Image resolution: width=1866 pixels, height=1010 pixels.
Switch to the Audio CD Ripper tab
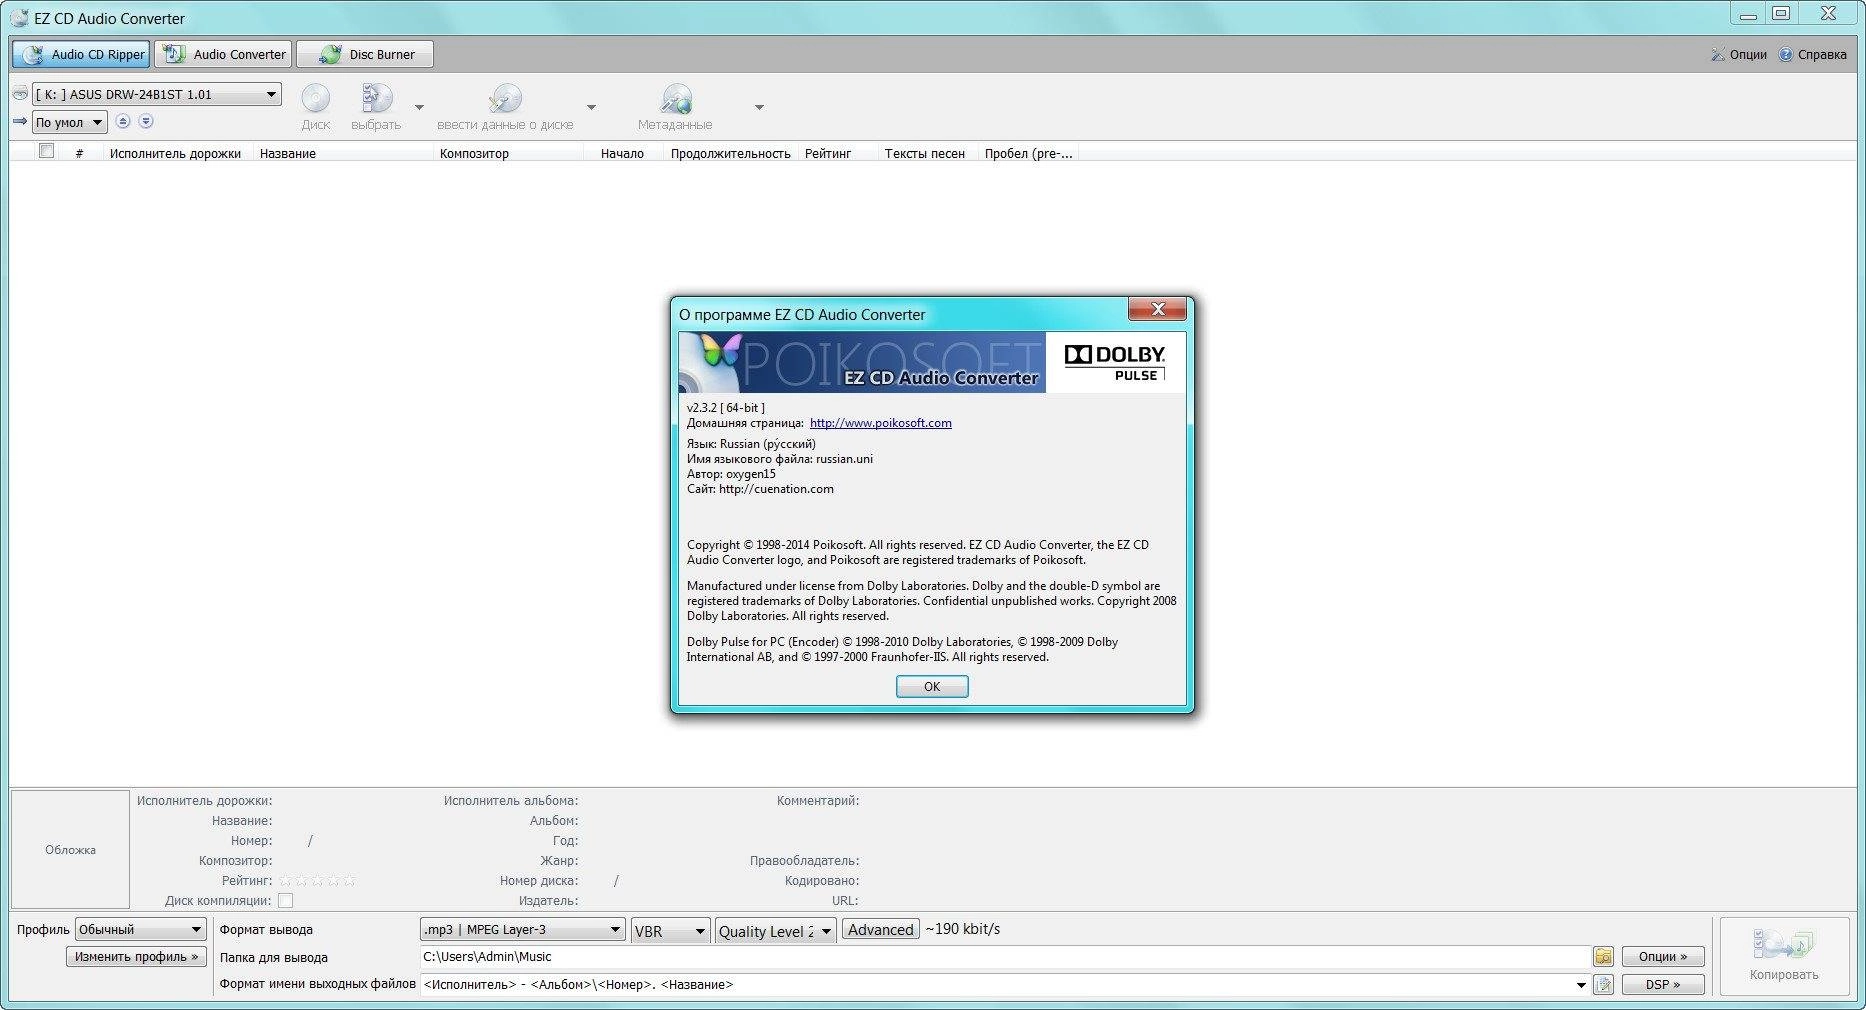coord(81,54)
